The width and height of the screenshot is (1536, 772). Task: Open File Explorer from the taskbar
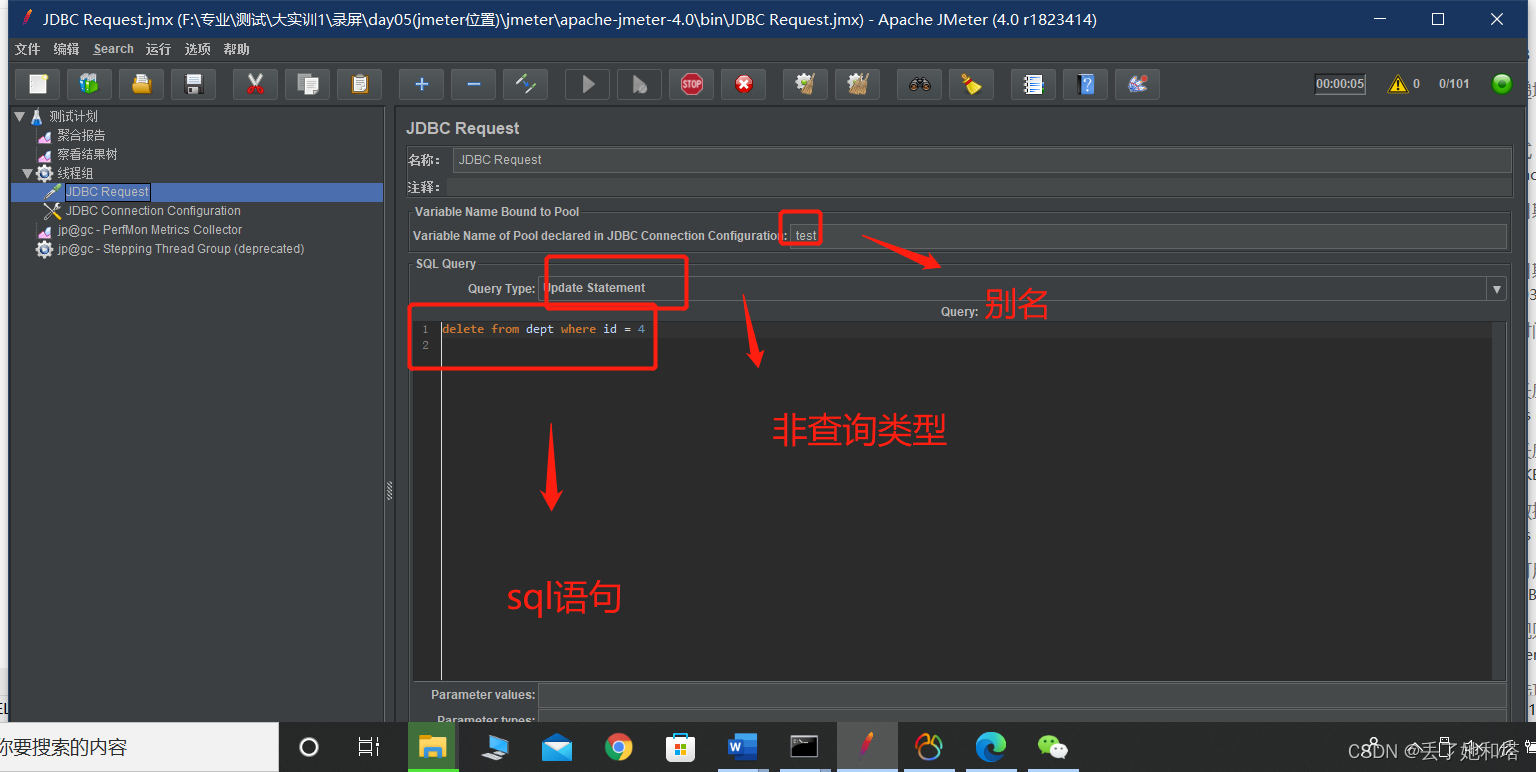pos(432,747)
